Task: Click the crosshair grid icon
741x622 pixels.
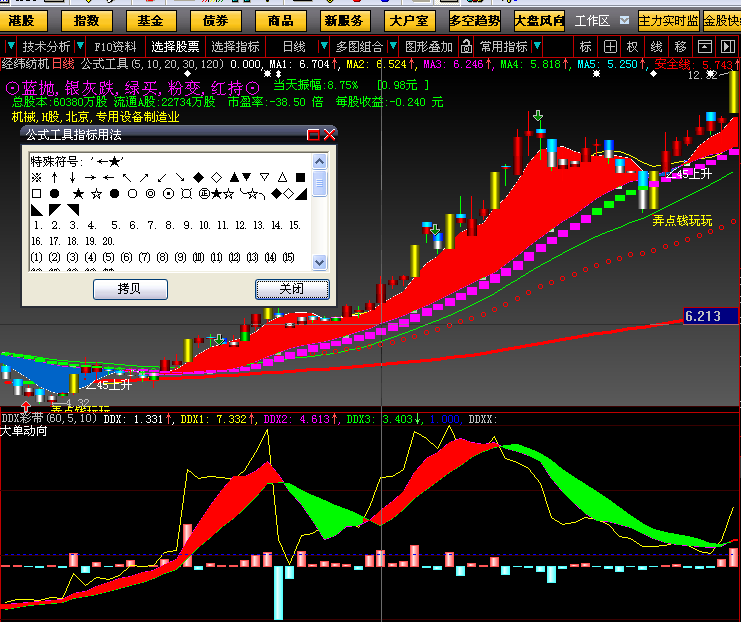Action: (x=610, y=47)
